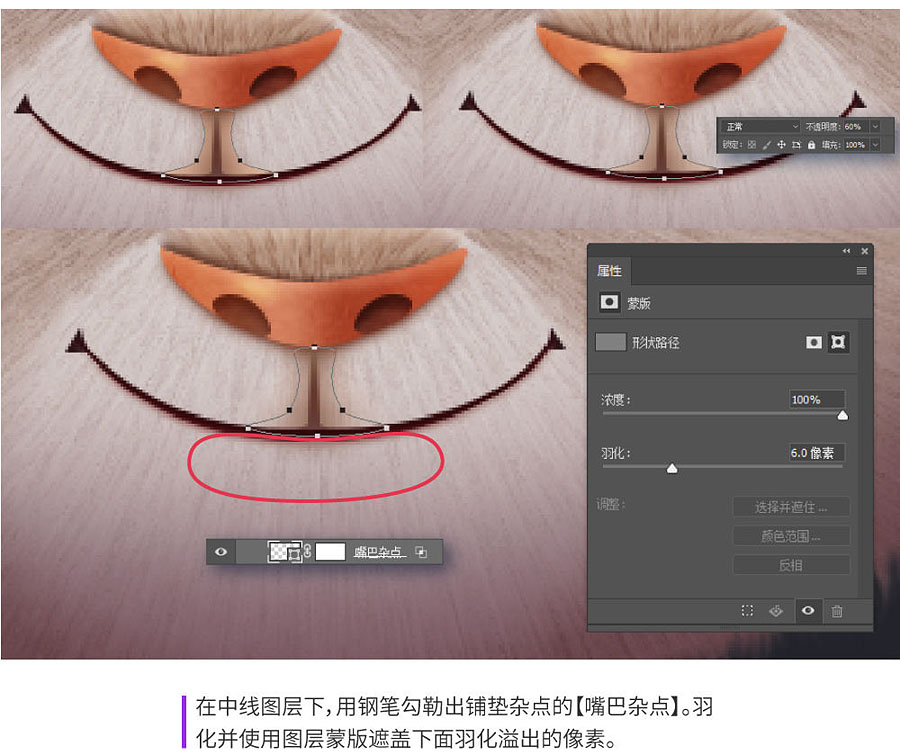Switch to the 属性 tab
This screenshot has height=756, width=900.
(609, 270)
